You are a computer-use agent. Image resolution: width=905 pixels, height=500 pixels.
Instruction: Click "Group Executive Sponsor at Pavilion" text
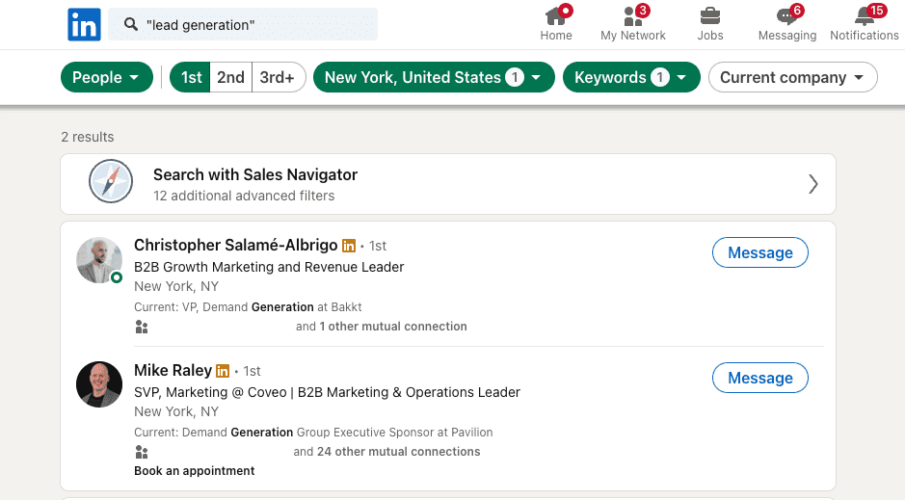click(394, 432)
